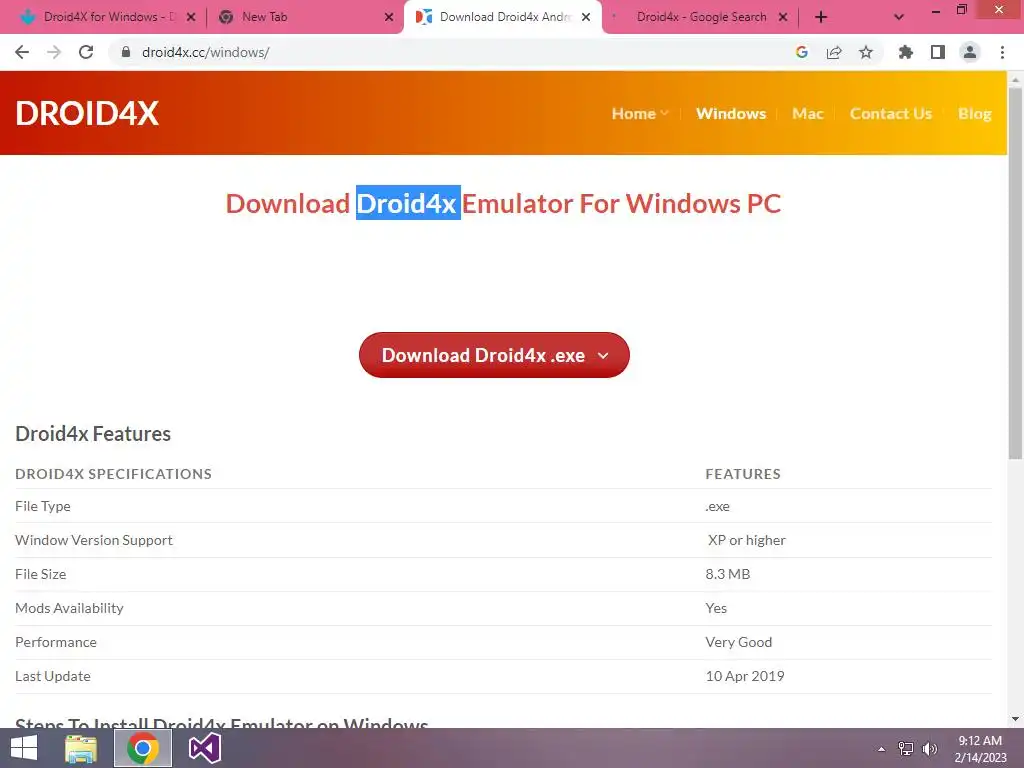
Task: Click the scrollbar down arrow
Action: [x=1015, y=719]
